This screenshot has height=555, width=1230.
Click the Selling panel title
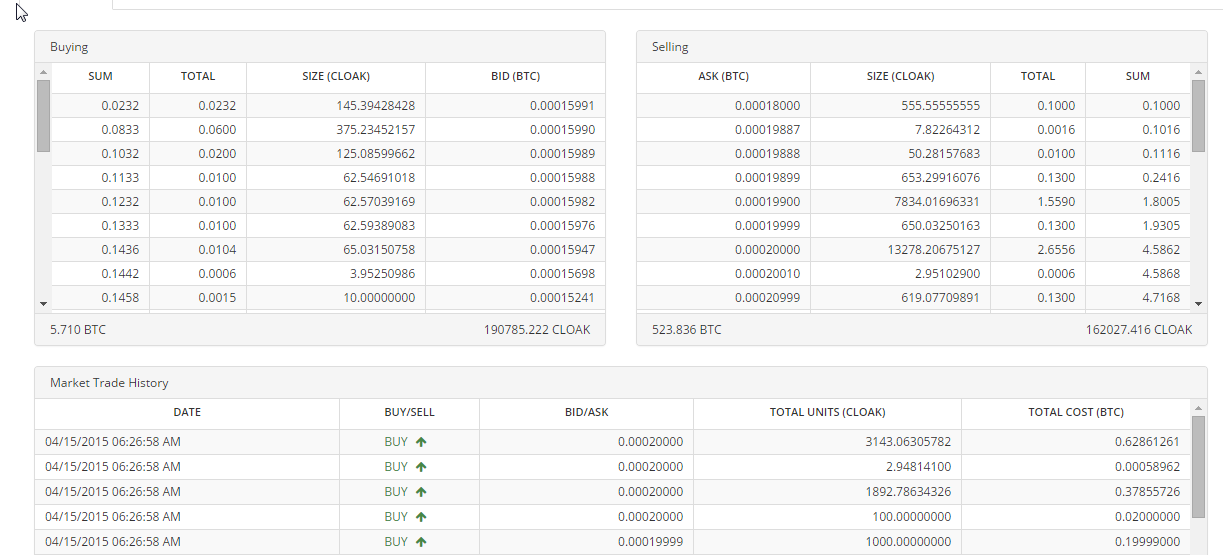(670, 46)
